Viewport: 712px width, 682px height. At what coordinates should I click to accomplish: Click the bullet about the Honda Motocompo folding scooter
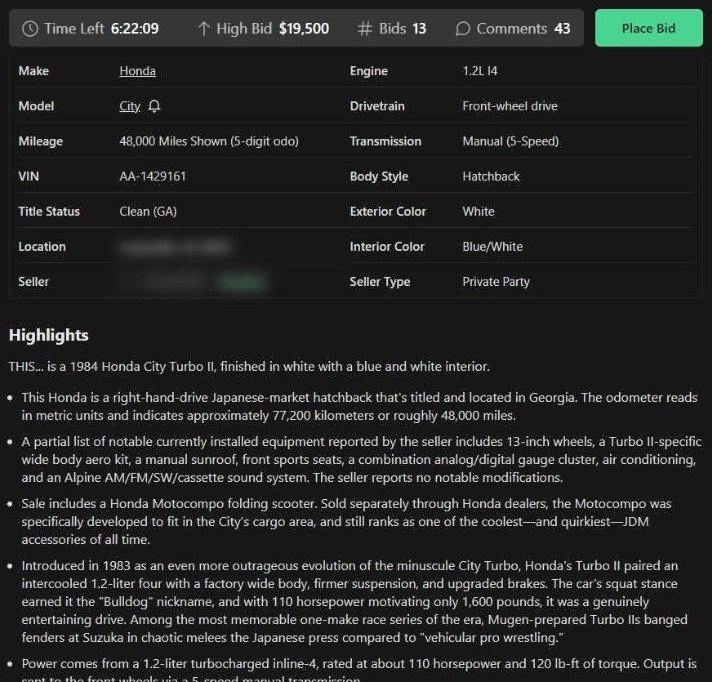[x=346, y=521]
